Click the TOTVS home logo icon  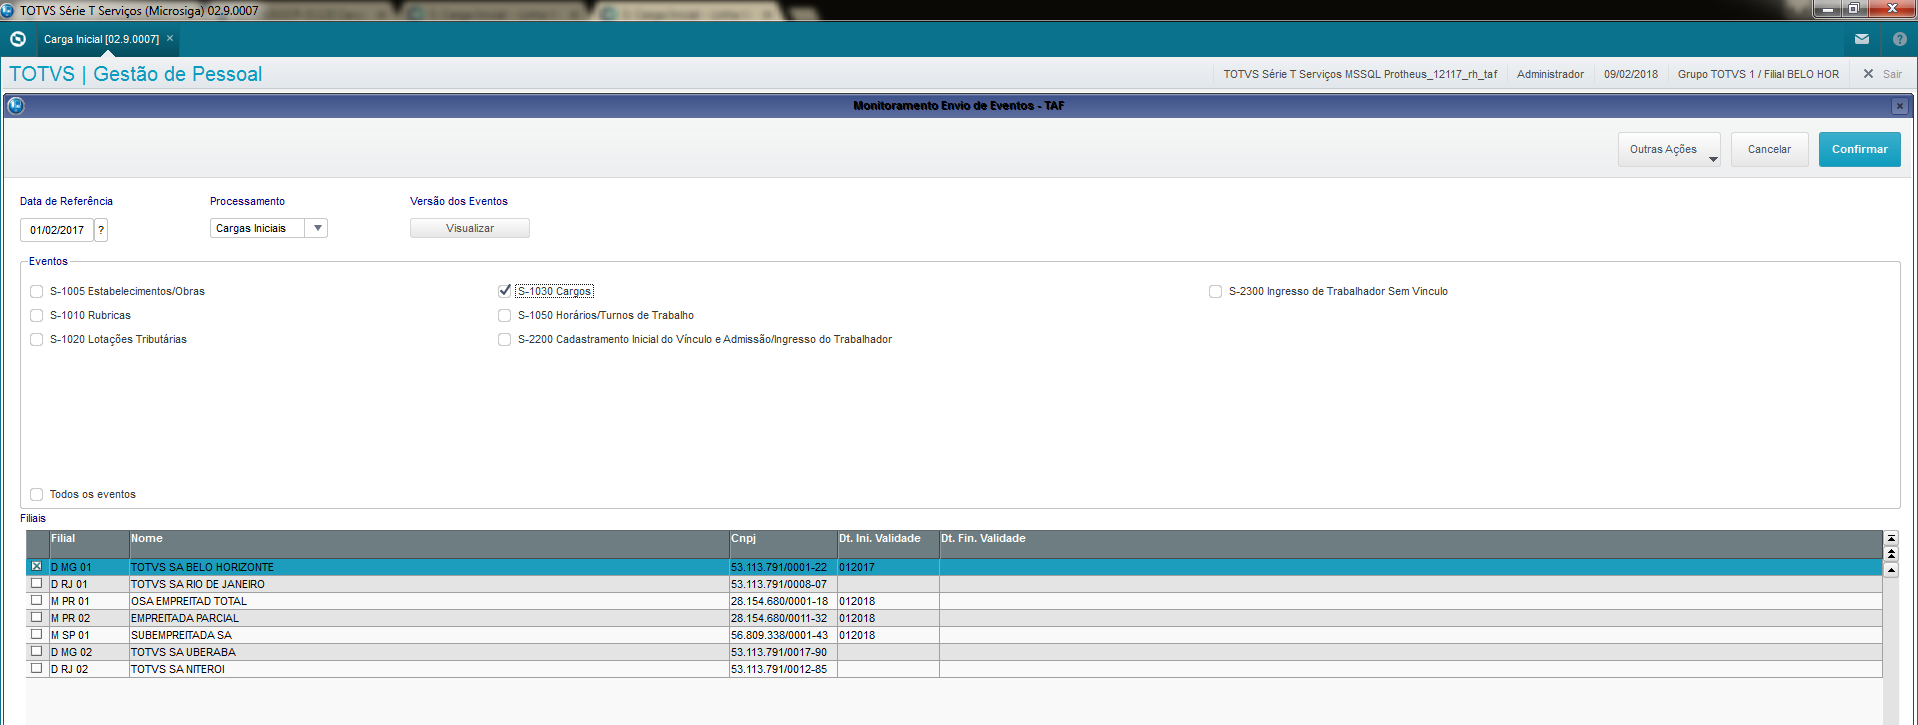pyautogui.click(x=17, y=39)
